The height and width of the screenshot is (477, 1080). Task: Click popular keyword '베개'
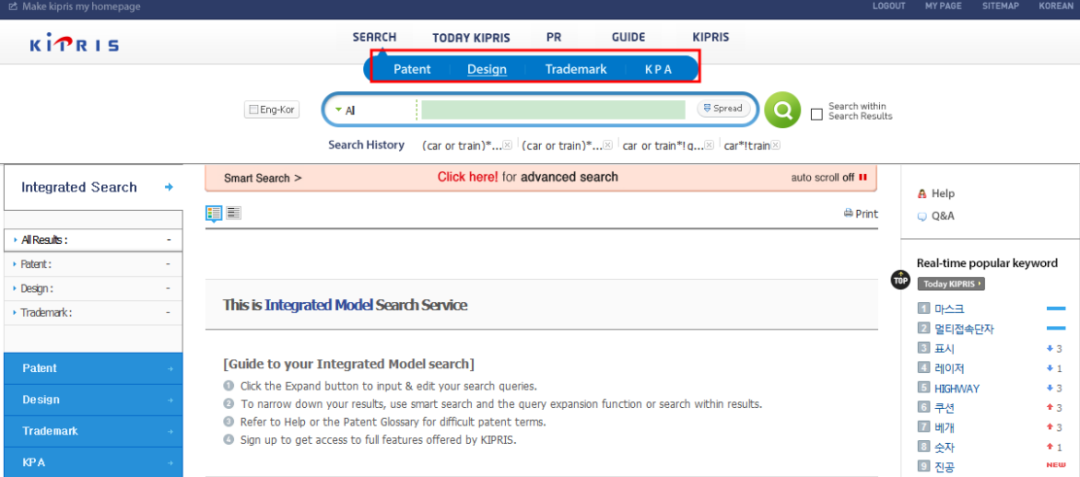click(x=944, y=427)
